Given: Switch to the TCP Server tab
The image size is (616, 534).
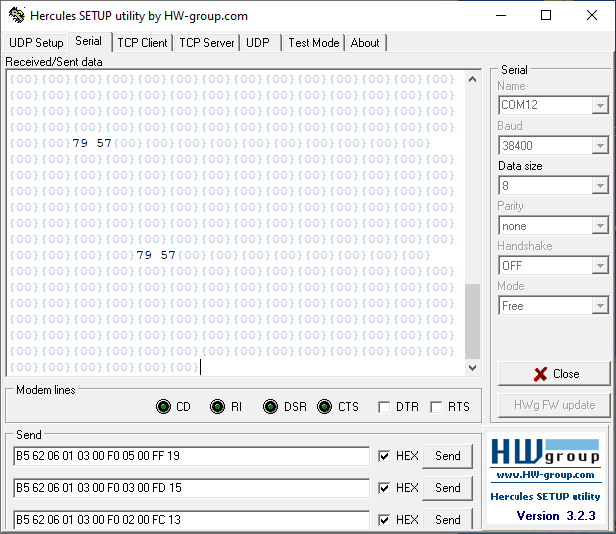Looking at the screenshot, I should point(207,42).
